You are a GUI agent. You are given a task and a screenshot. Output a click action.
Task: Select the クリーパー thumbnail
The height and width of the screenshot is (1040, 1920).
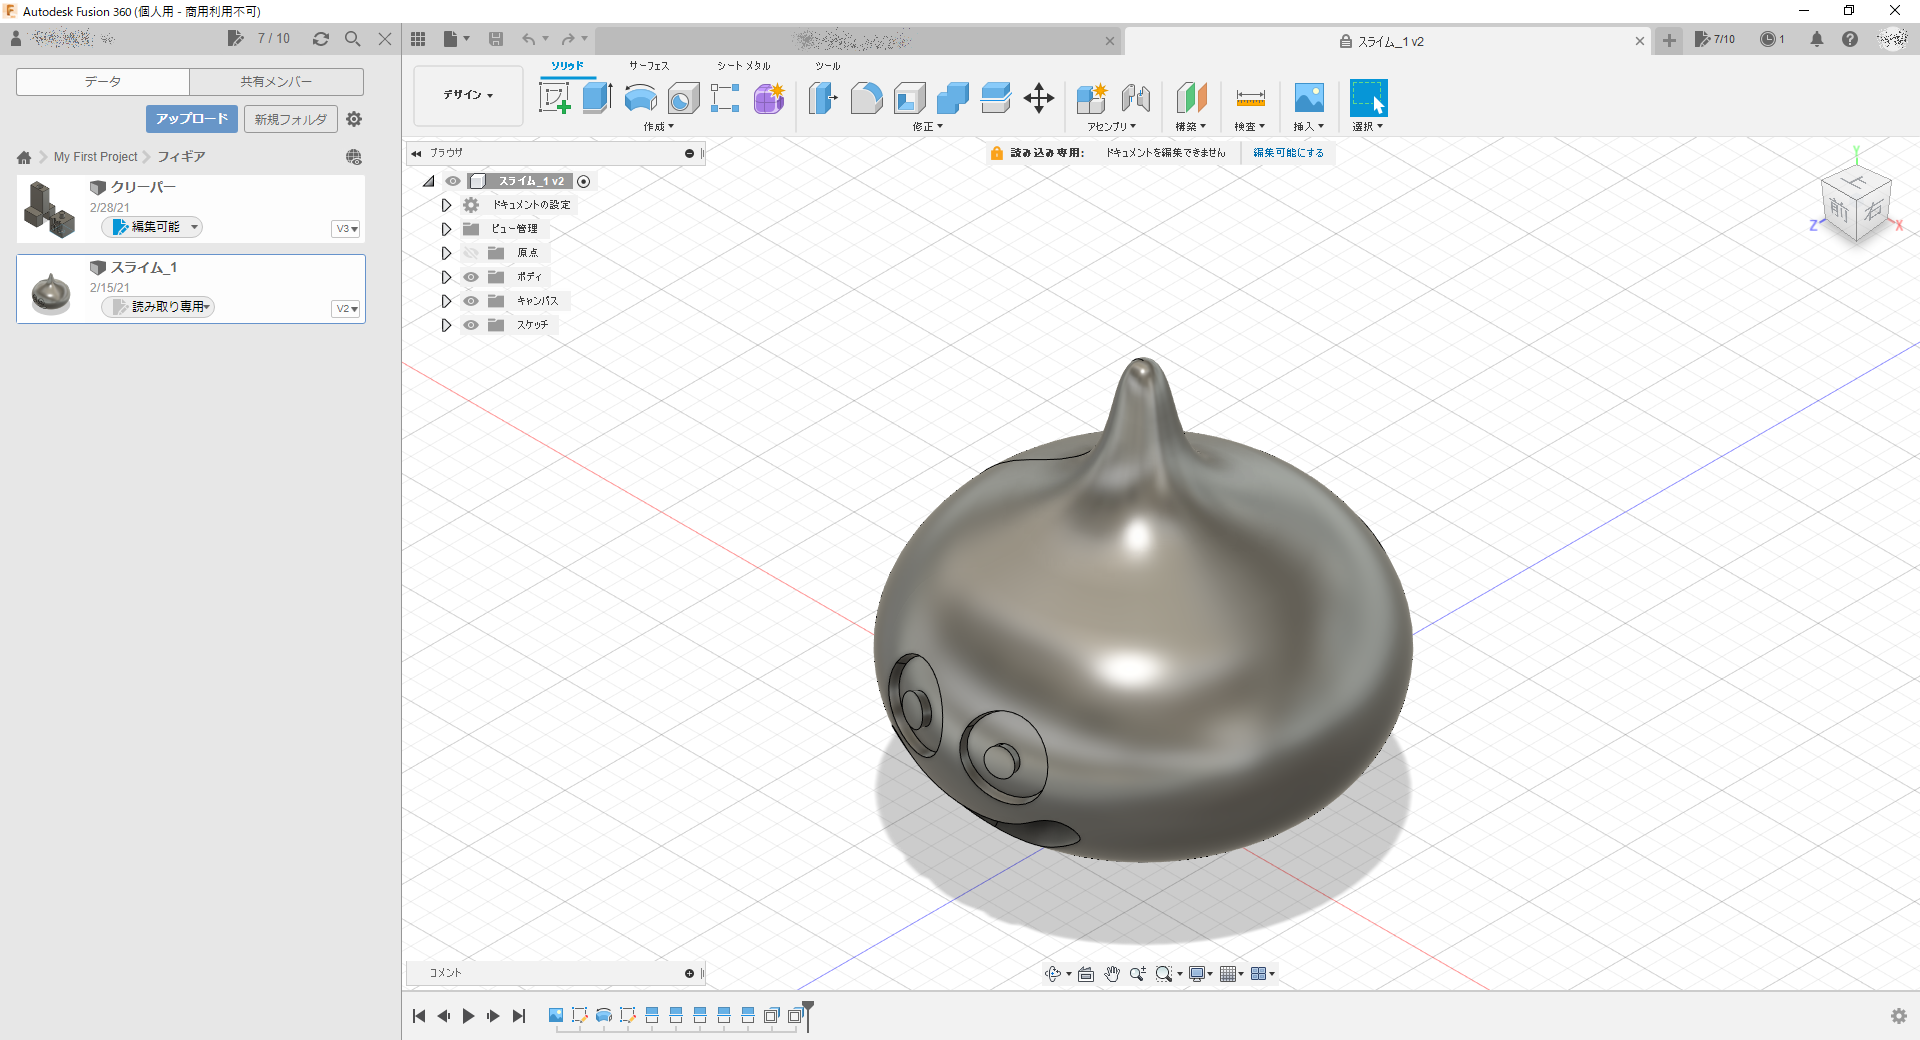pyautogui.click(x=50, y=209)
